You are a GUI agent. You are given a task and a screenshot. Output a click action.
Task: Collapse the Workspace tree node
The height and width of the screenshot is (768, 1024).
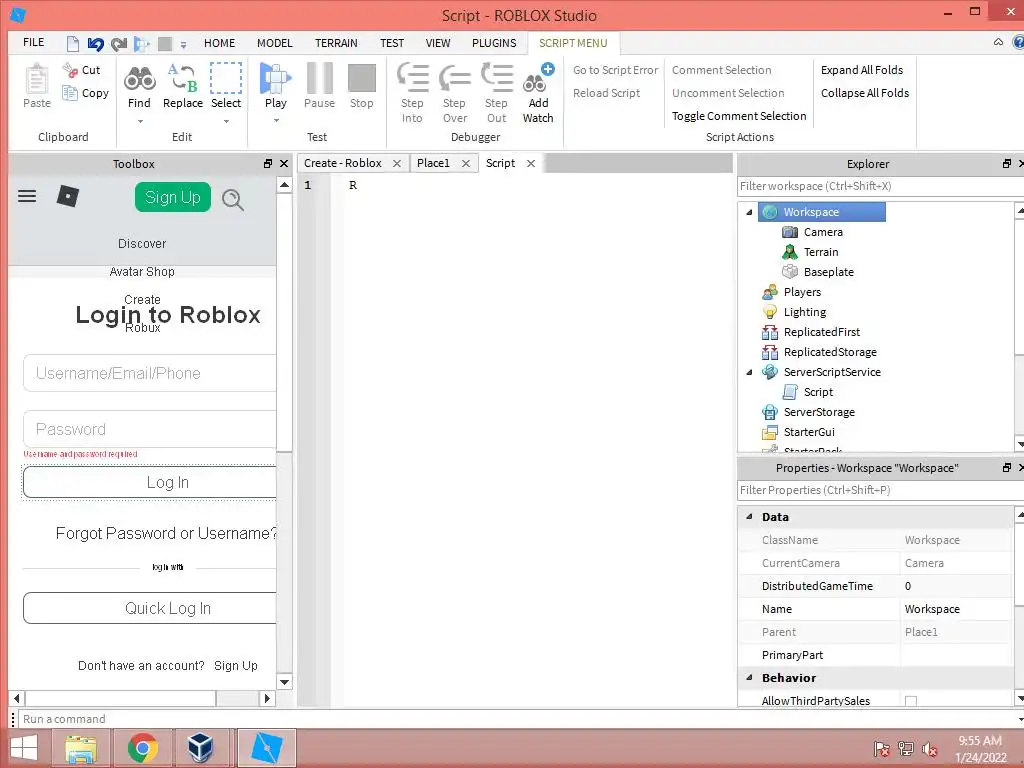pyautogui.click(x=749, y=212)
